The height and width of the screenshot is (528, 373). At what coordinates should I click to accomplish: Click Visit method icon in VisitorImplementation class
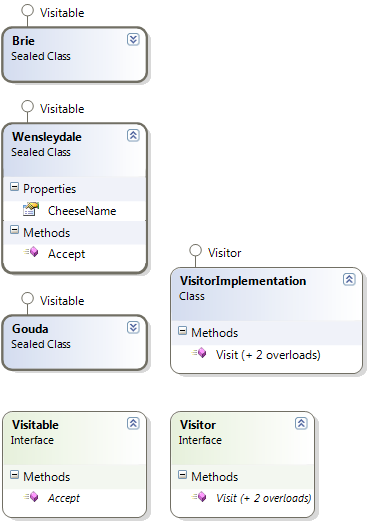point(199,353)
